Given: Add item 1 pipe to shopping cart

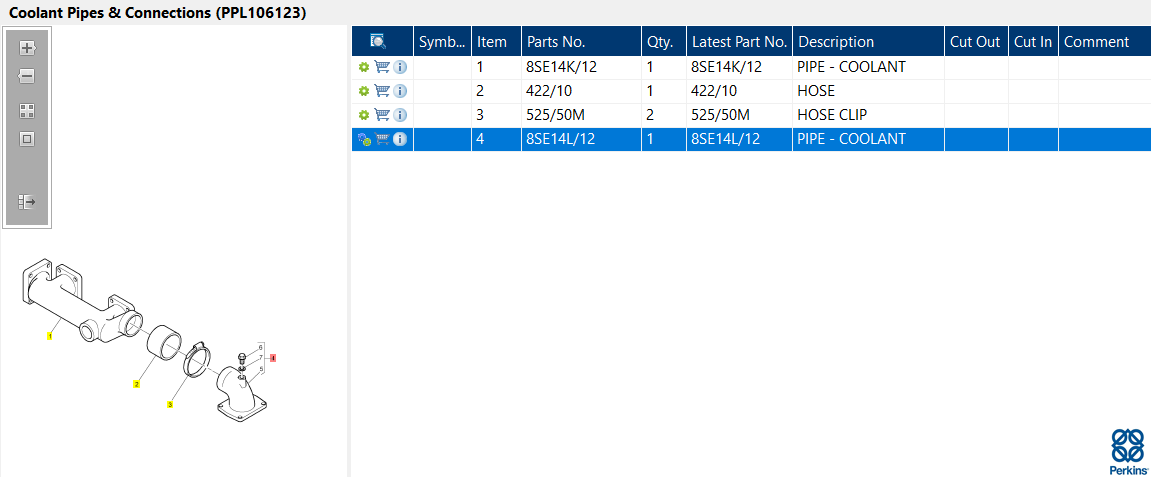Looking at the screenshot, I should tap(382, 67).
